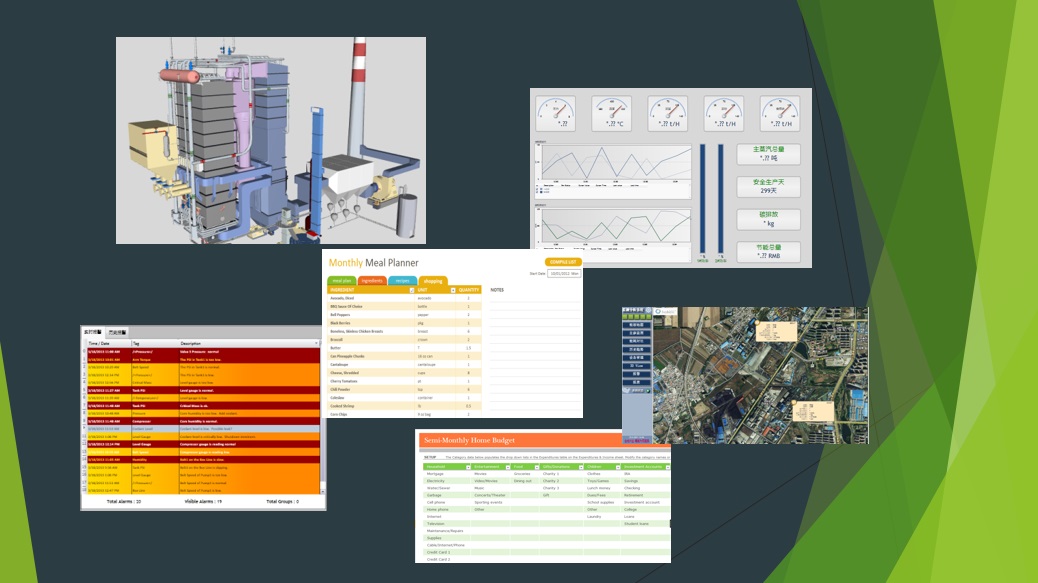
Task: Expand the Household column dropdown in budget
Action: pos(467,466)
